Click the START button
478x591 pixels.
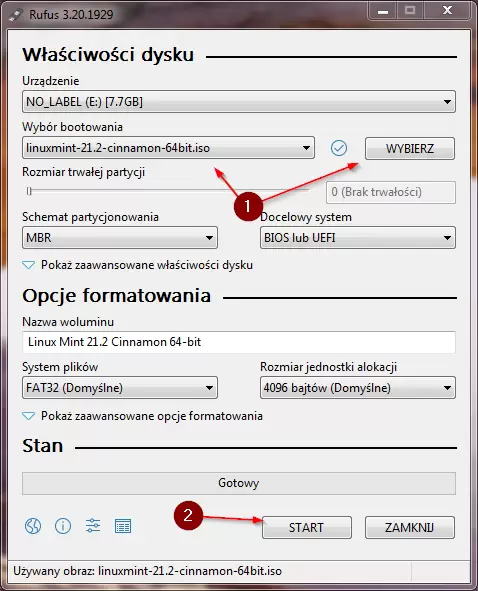306,527
